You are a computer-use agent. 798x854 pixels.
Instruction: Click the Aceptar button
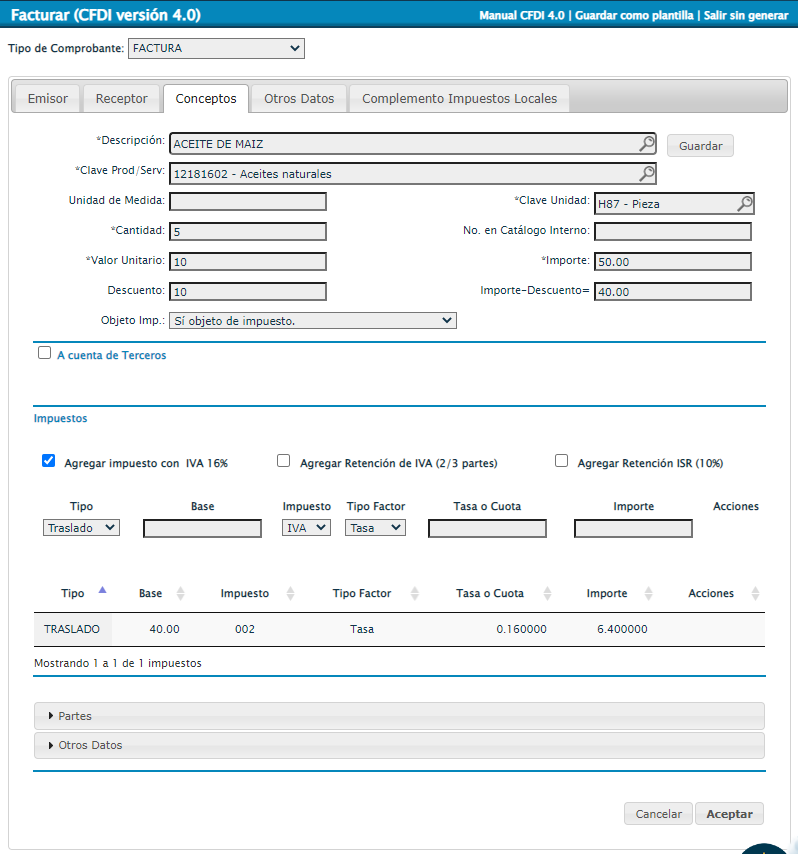click(729, 814)
